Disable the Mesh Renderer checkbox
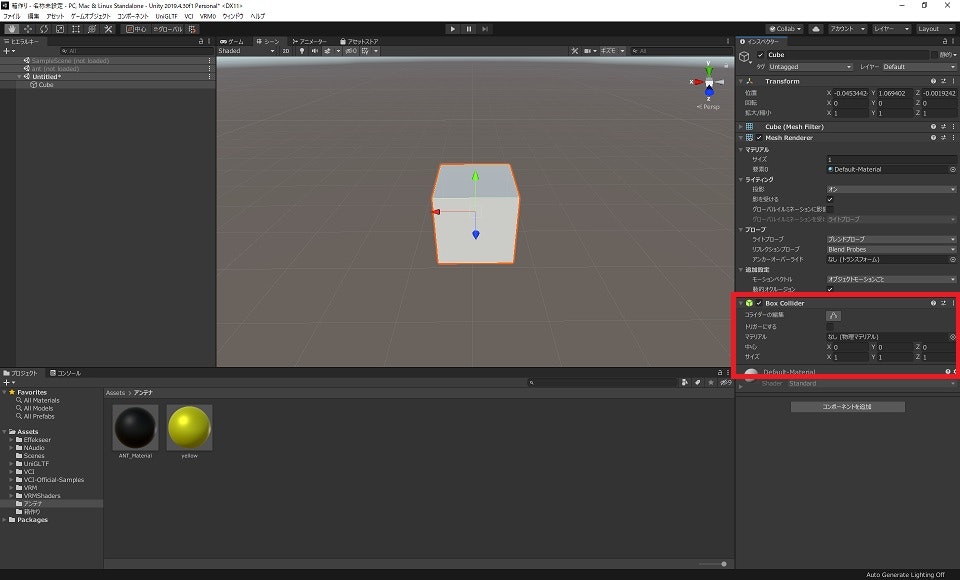 (x=759, y=138)
